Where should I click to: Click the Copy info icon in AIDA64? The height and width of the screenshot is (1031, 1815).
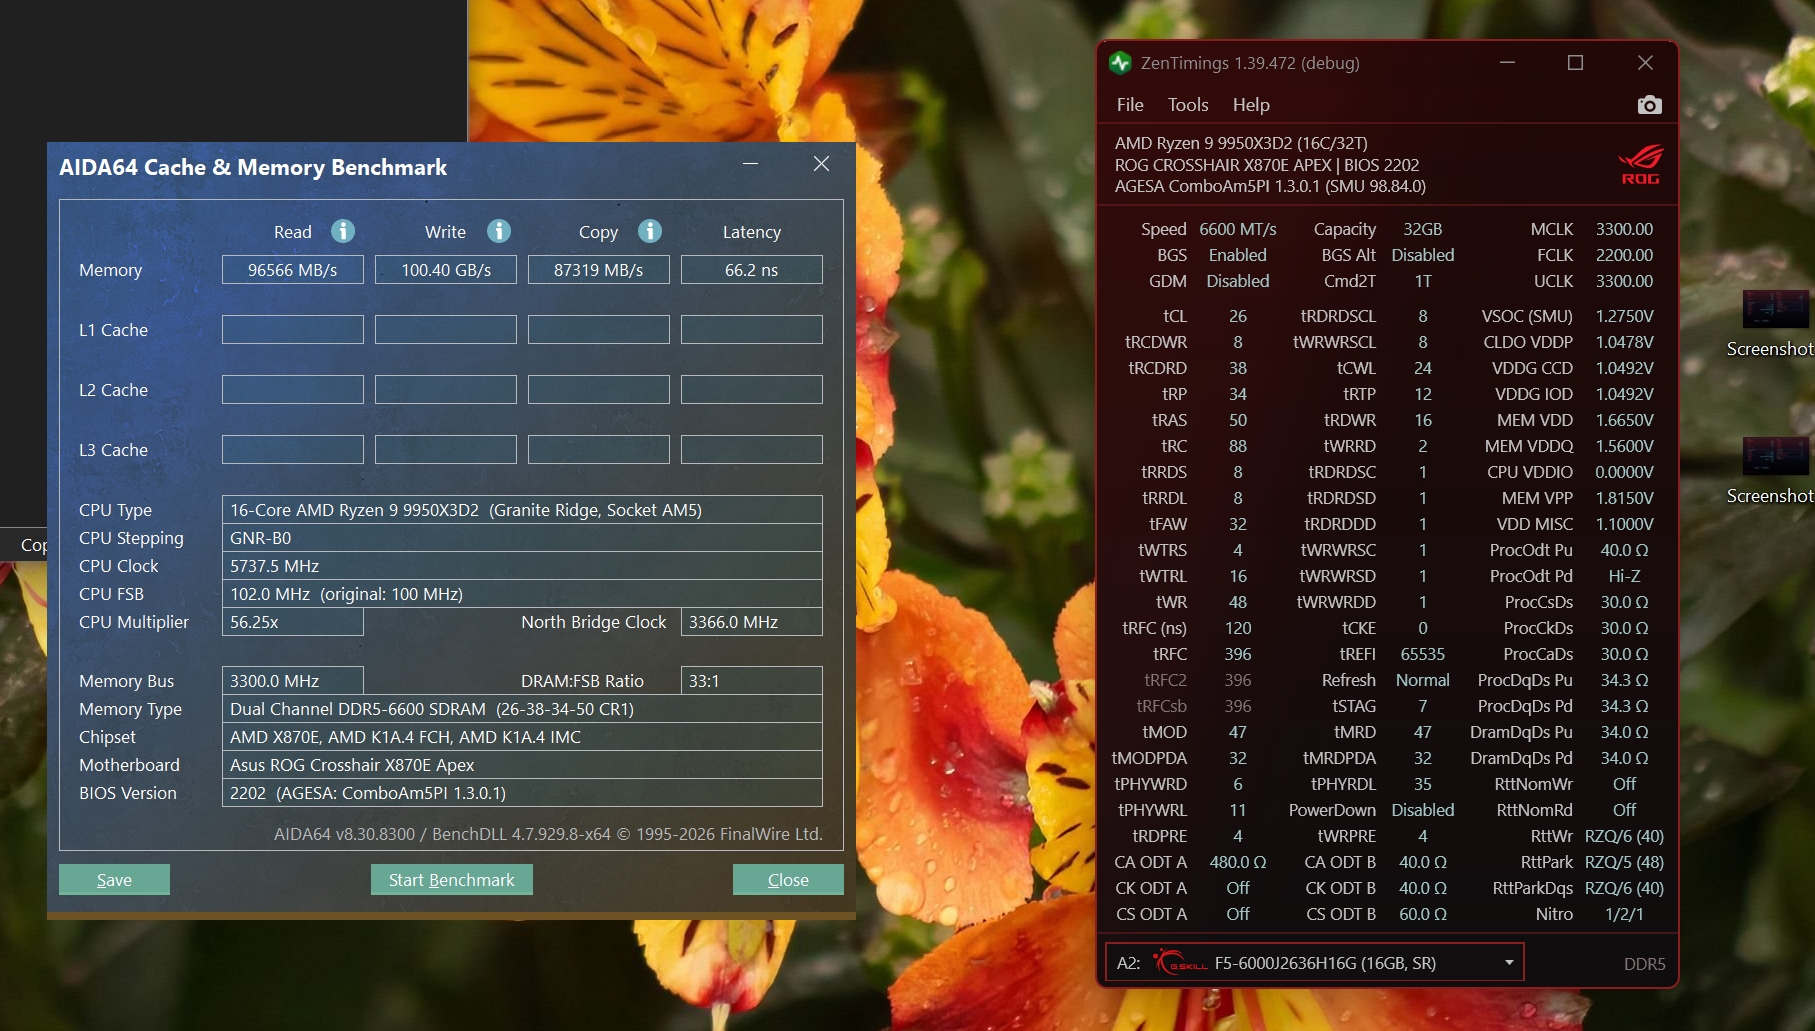(650, 231)
